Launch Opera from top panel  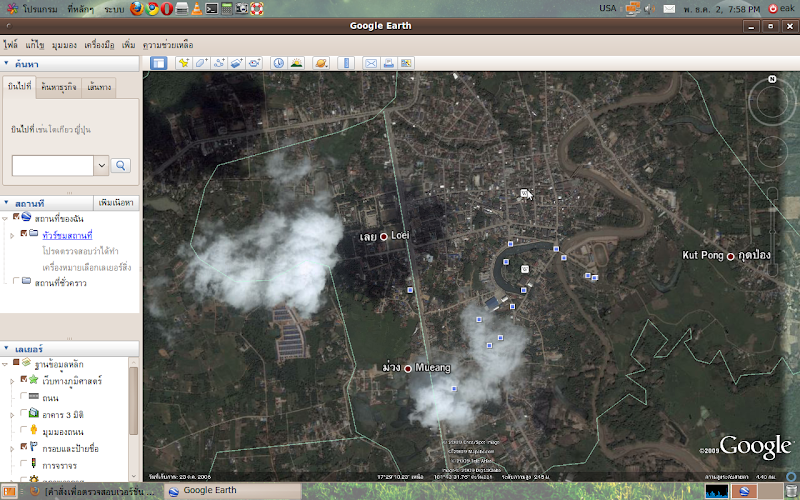tap(167, 9)
